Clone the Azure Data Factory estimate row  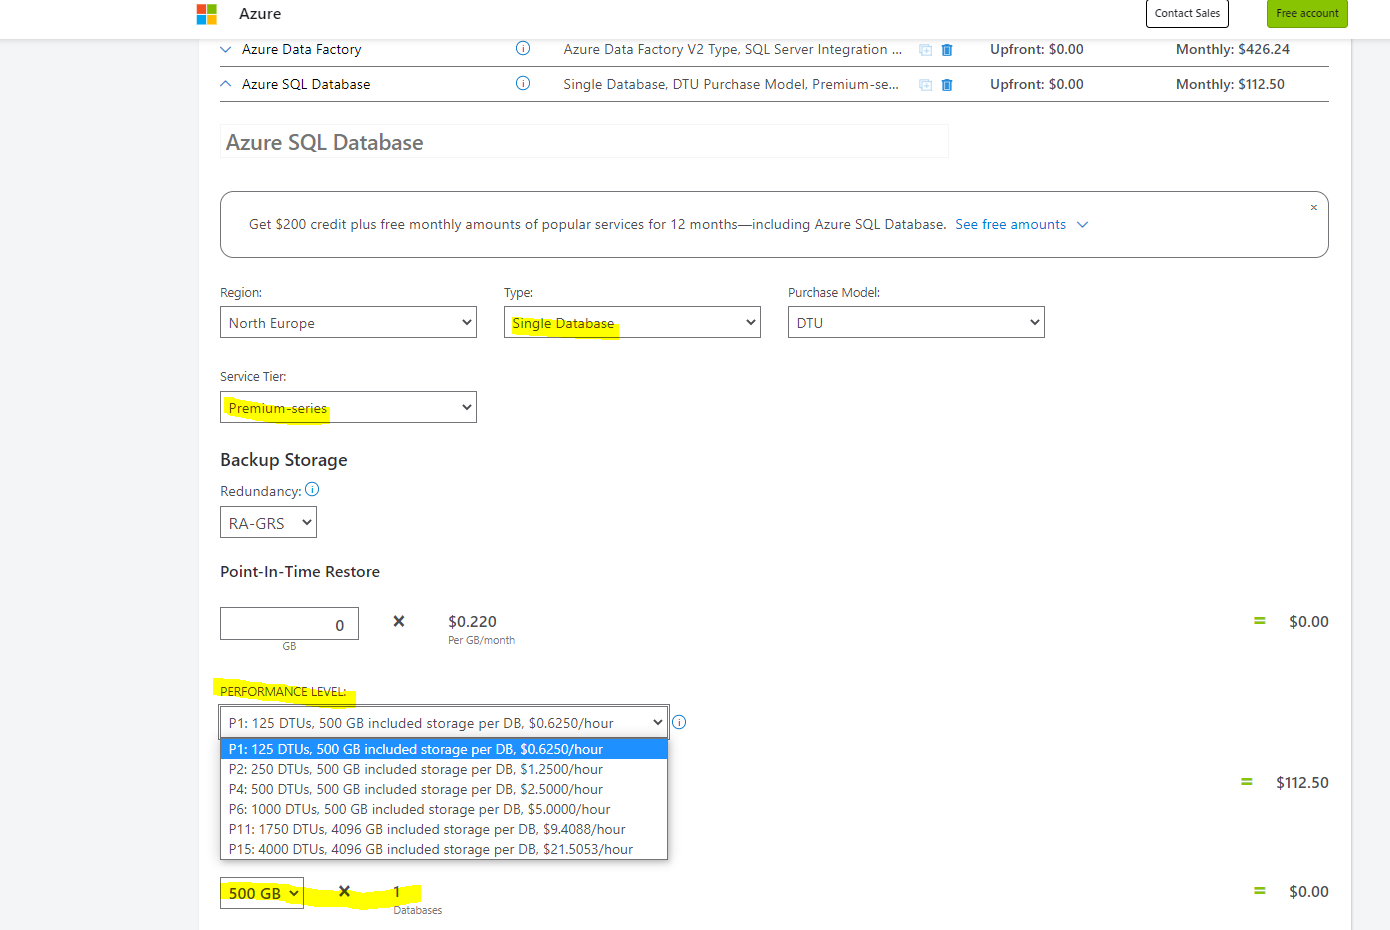click(926, 50)
